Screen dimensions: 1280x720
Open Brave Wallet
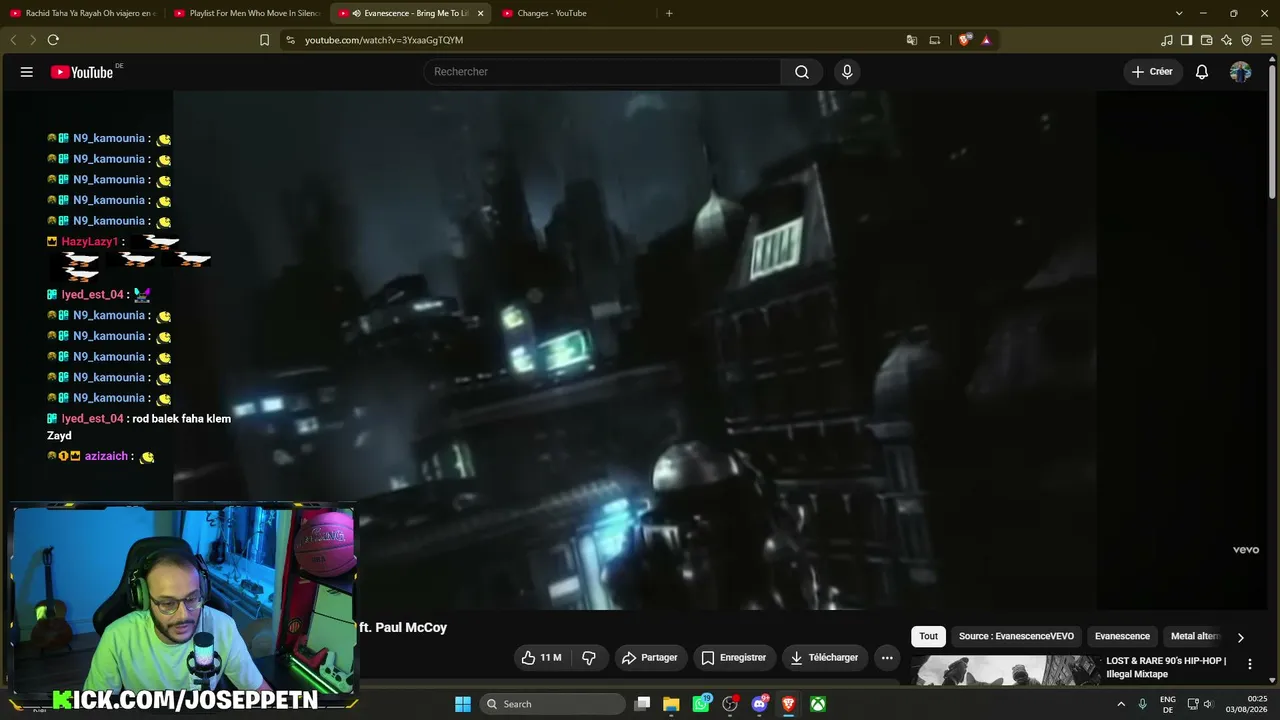1206,40
